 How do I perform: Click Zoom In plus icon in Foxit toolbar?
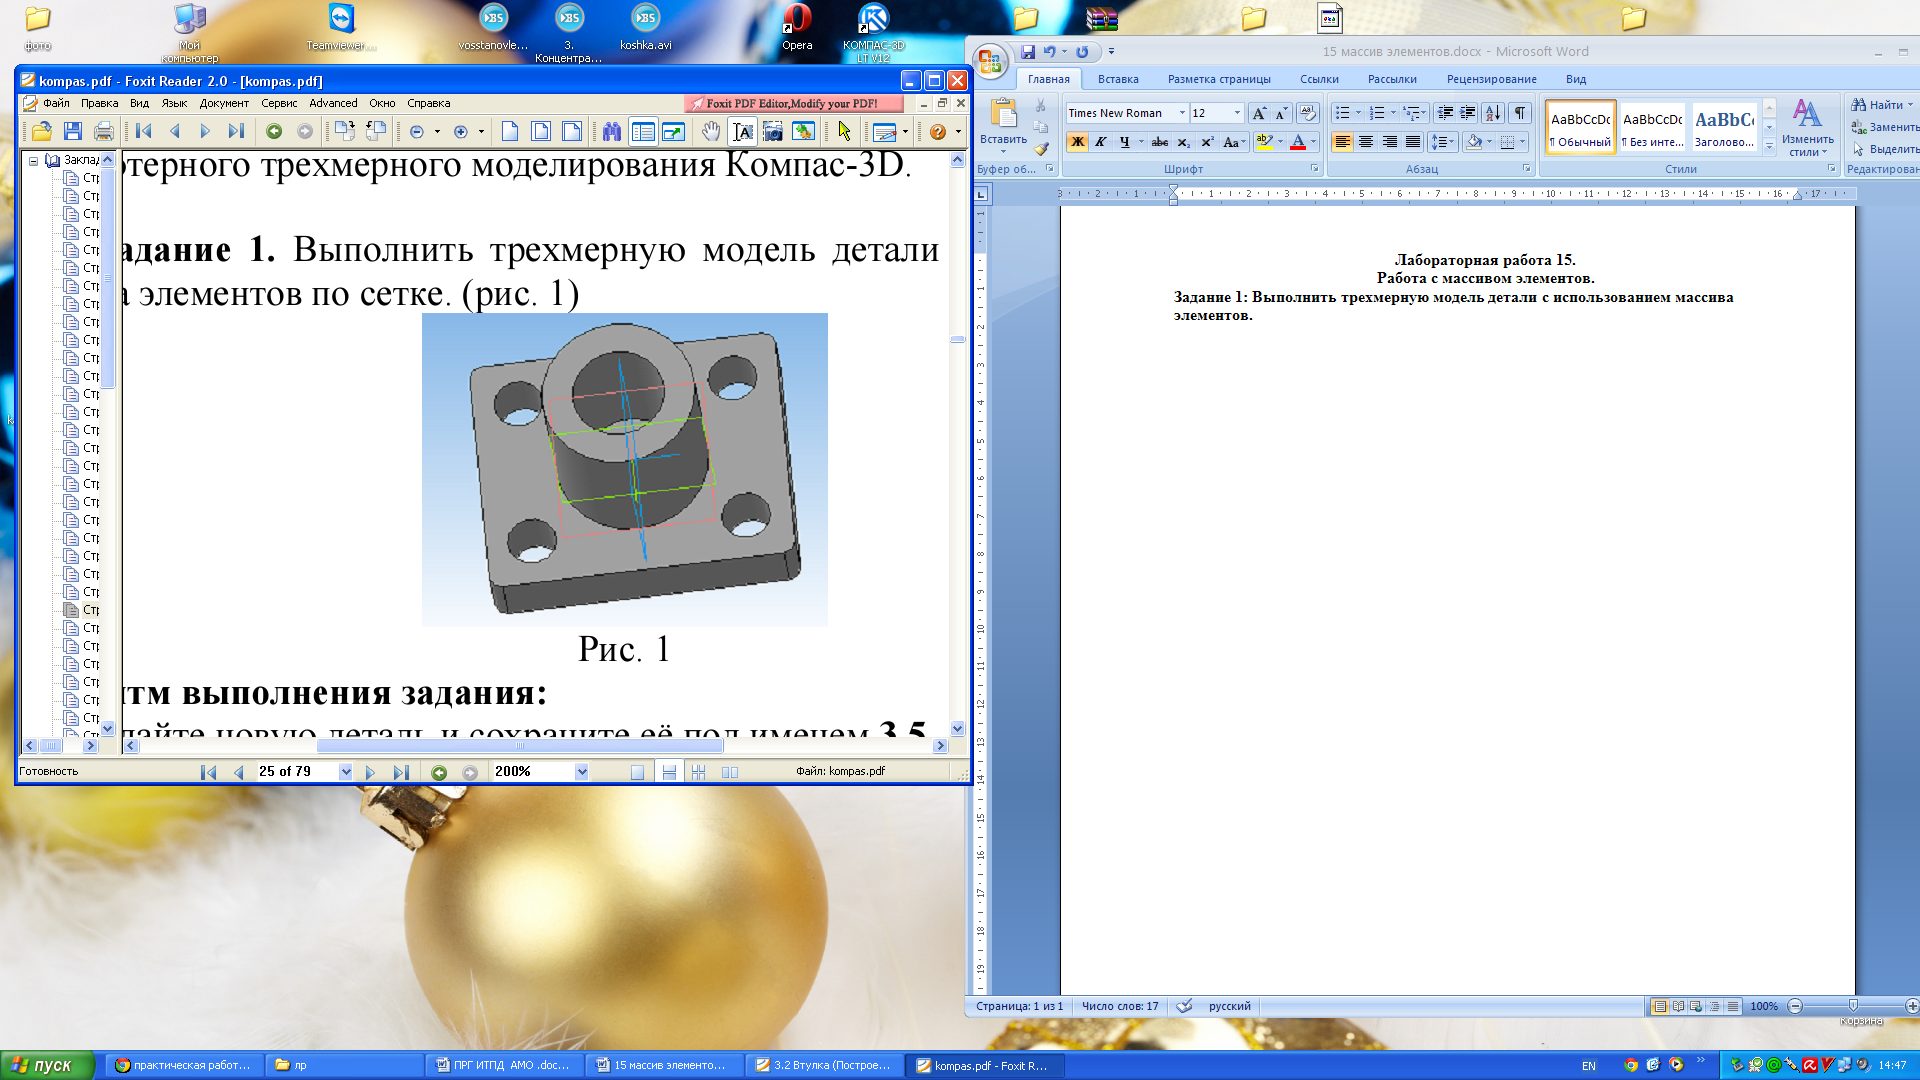[x=461, y=131]
